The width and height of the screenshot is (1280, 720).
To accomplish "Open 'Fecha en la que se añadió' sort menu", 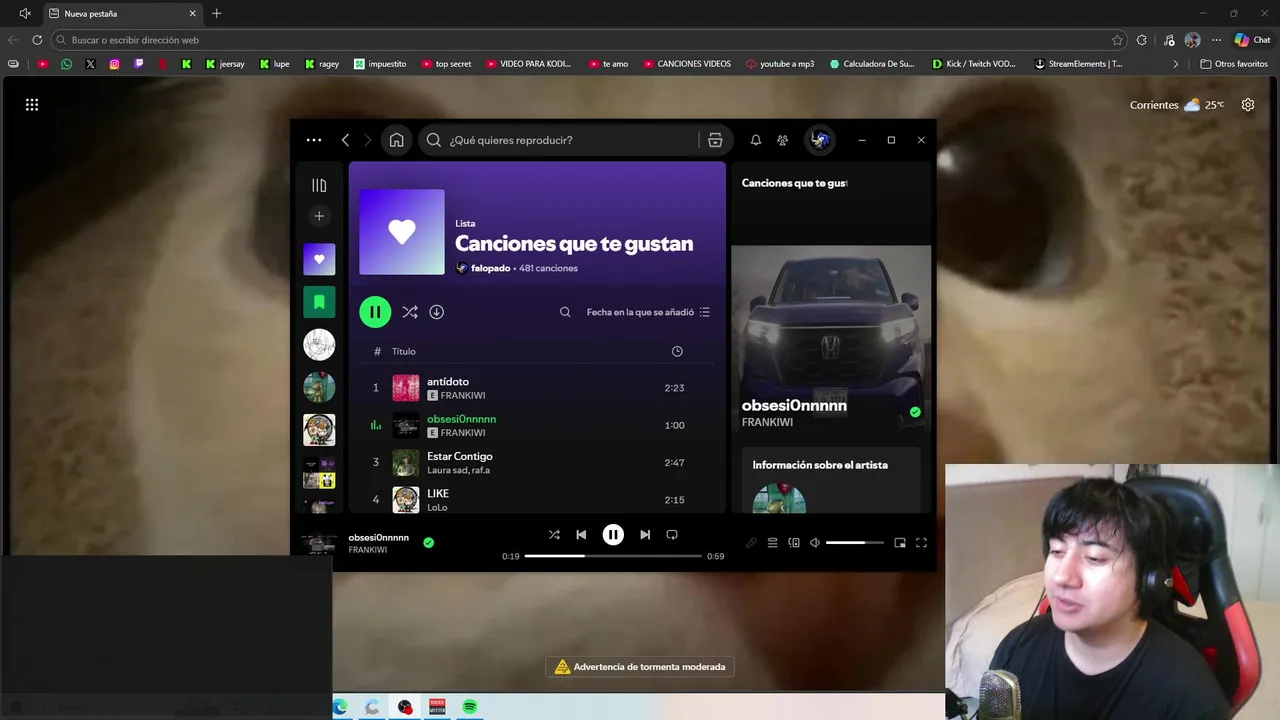I will tap(648, 312).
